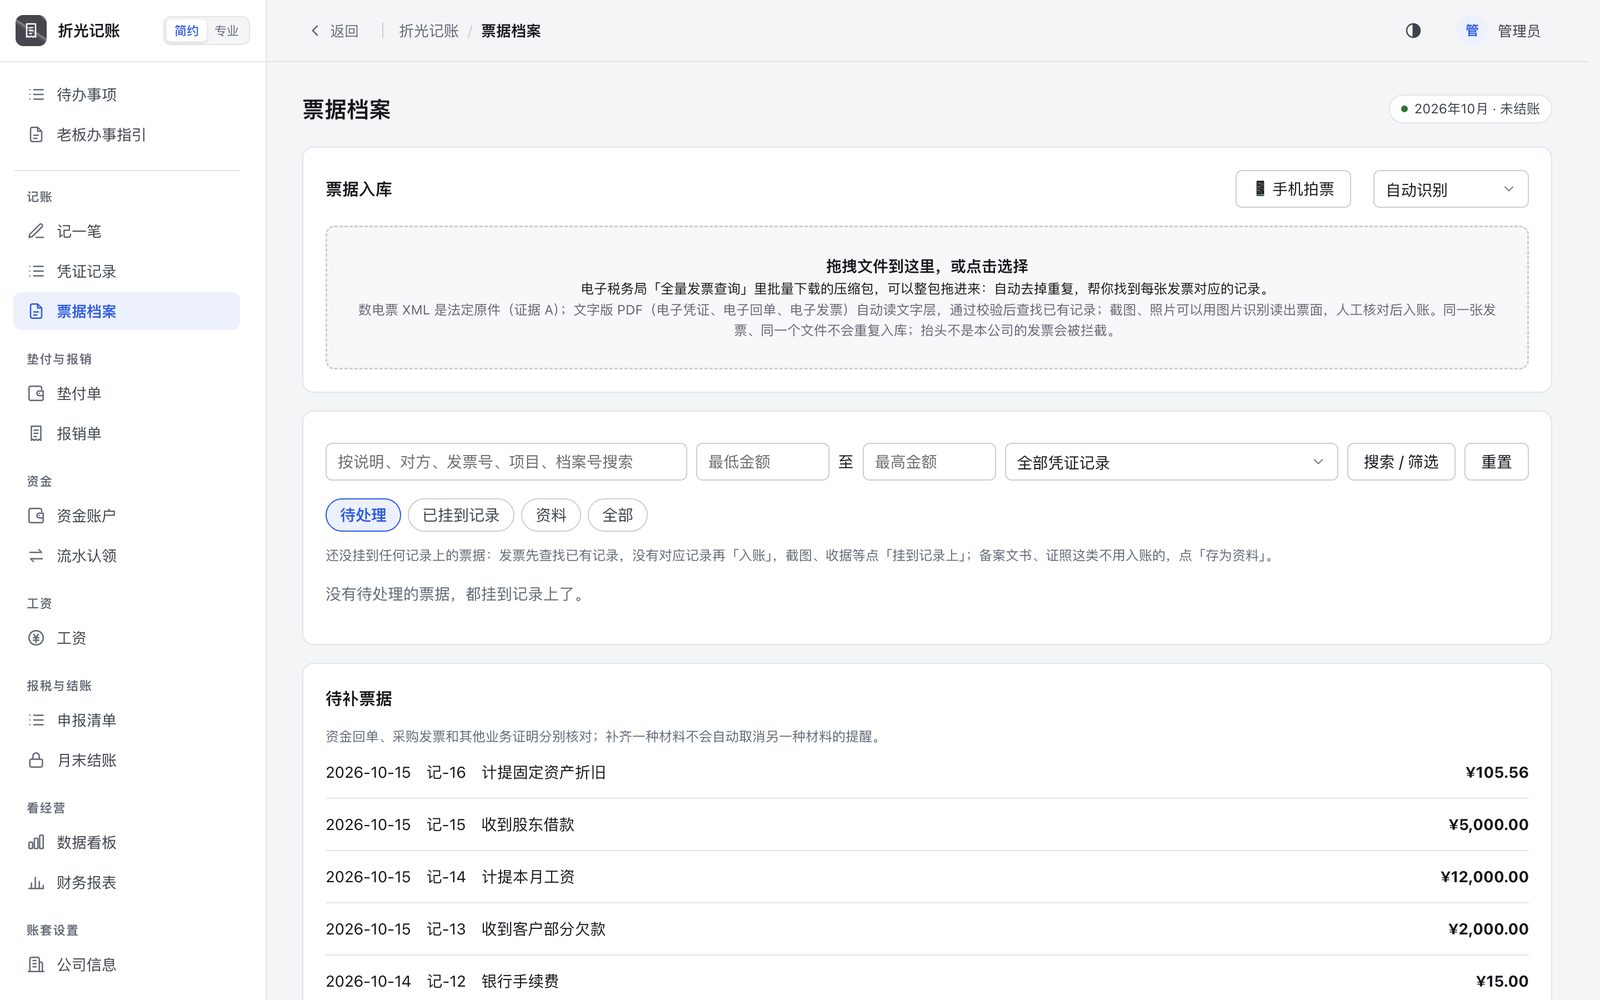This screenshot has height=1000, width=1600.
Task: Click the 公司信息 building icon
Action: tap(36, 964)
